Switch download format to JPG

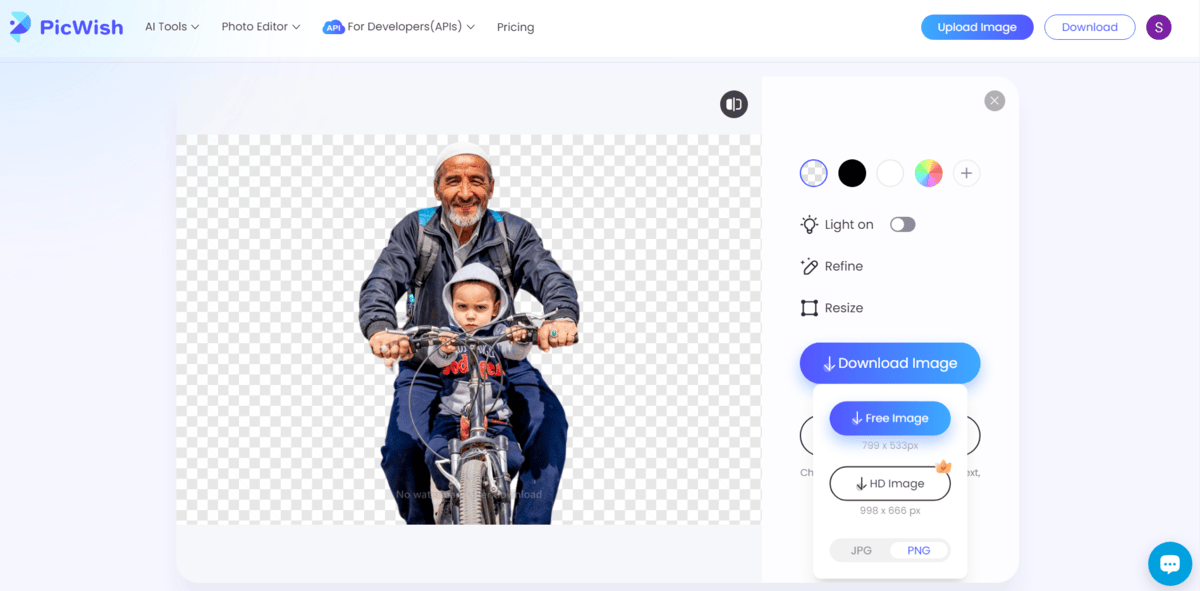(860, 550)
